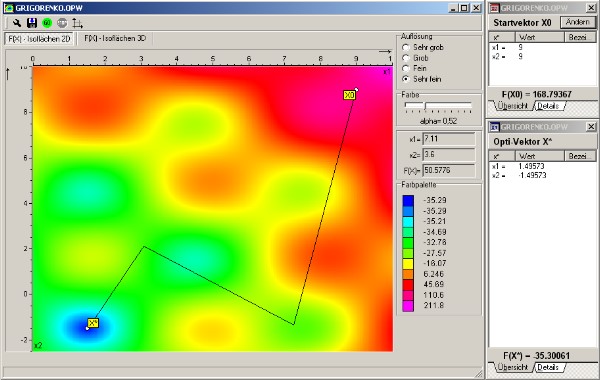Open the Details tab under Opti-Vektor X^
This screenshot has width=600, height=380.
tap(548, 367)
